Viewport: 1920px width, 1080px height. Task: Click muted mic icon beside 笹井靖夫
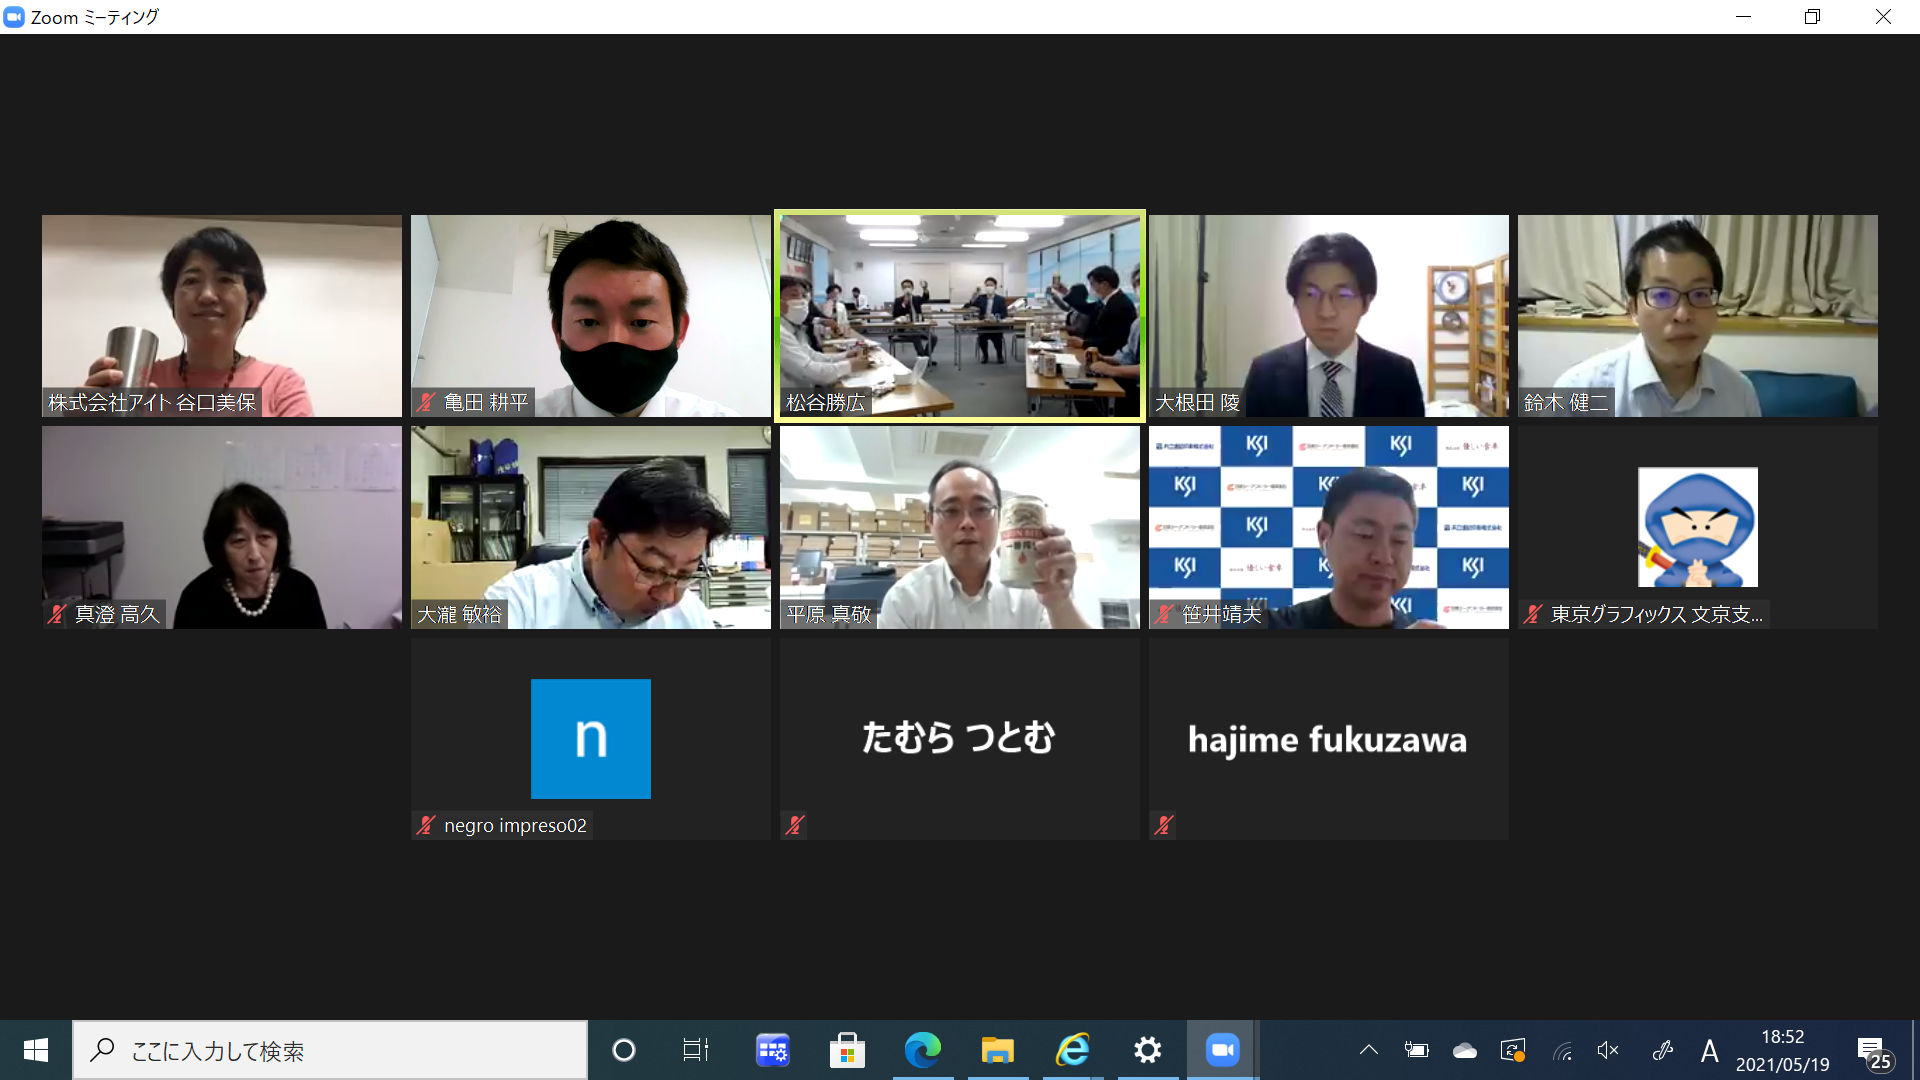1164,614
